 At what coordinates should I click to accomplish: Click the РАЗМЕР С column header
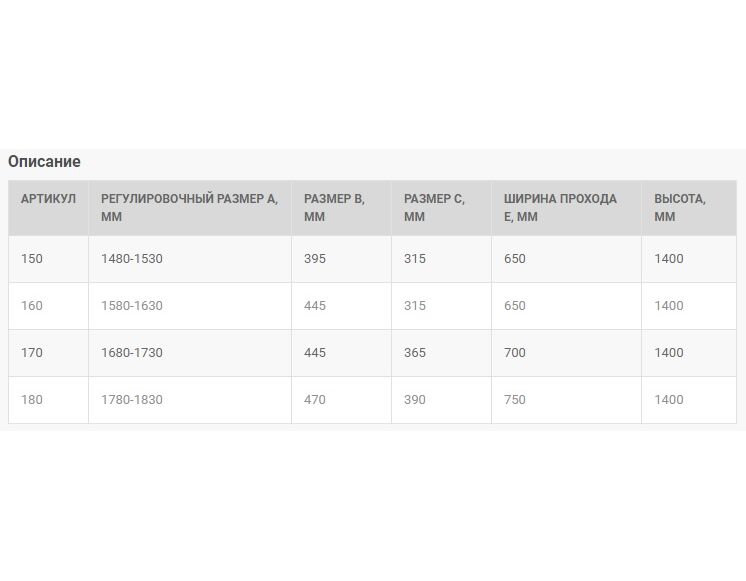[x=442, y=208]
